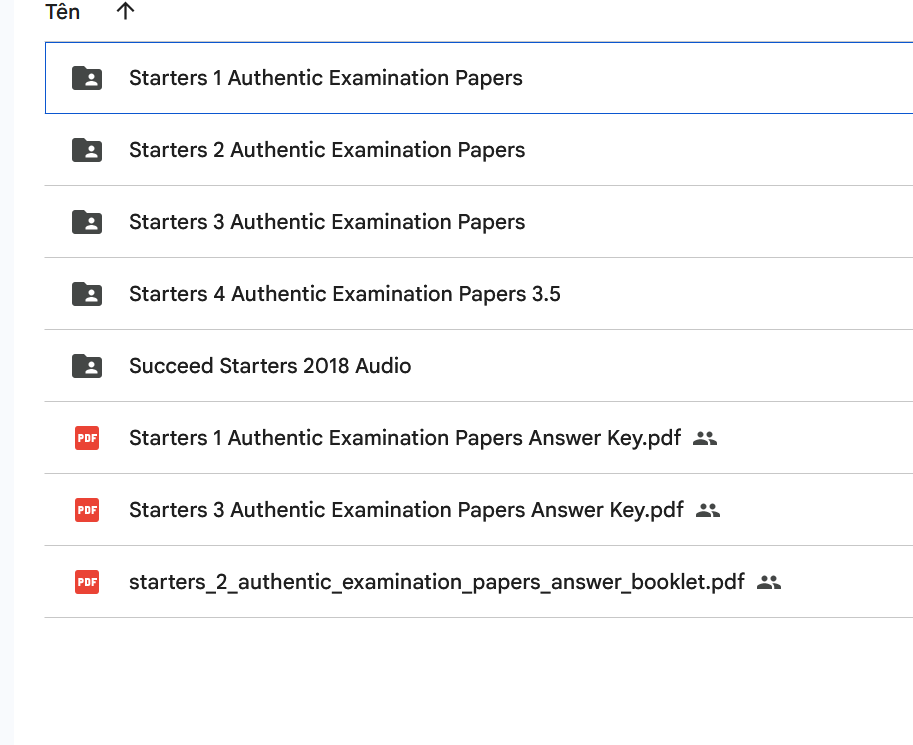This screenshot has width=913, height=745.
Task: Click the shared folder icon for Starters 4
Action: 88,294
